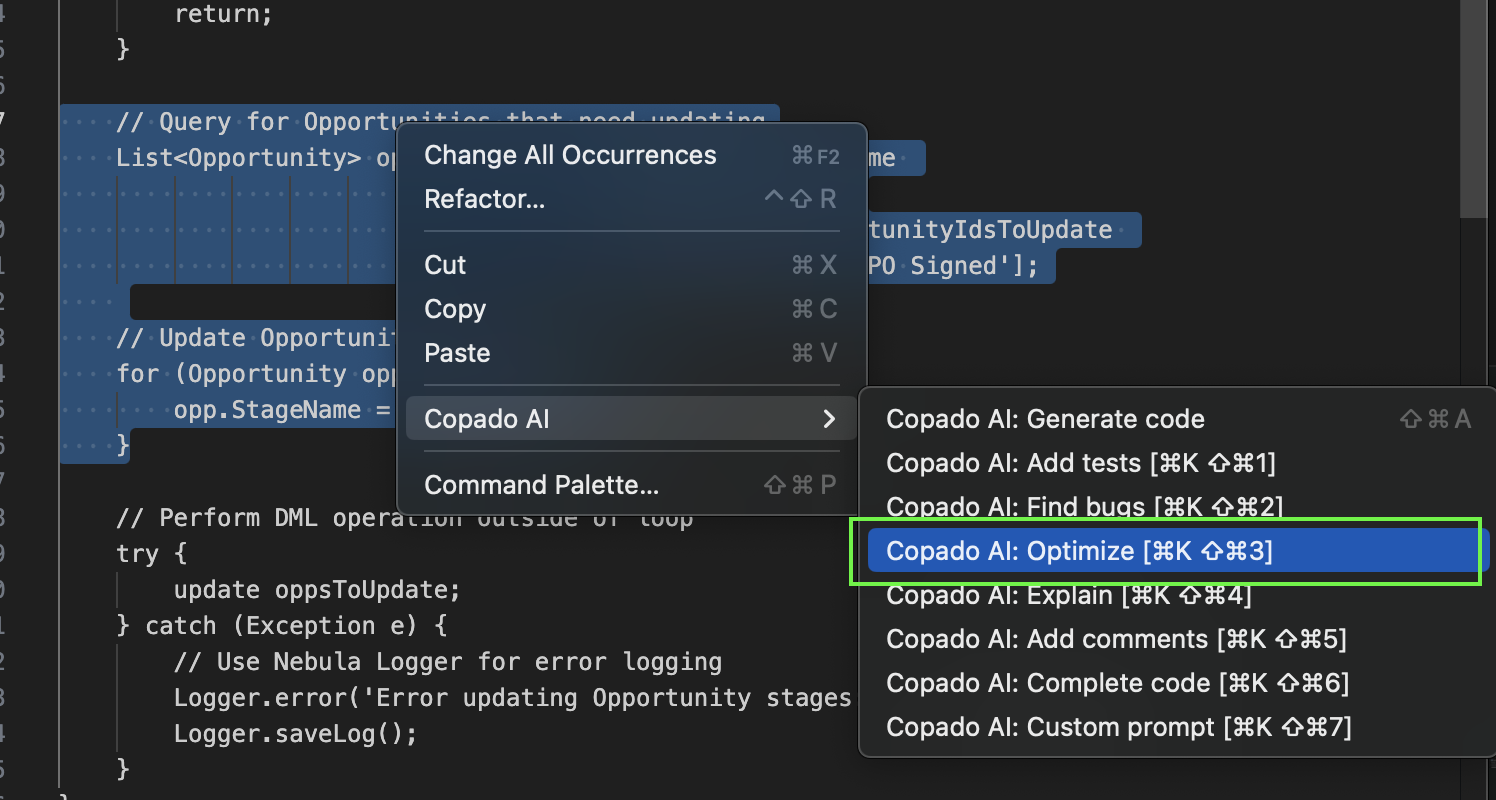This screenshot has width=1496, height=800.
Task: Click the Logger.saveLog() call in code
Action: (294, 734)
